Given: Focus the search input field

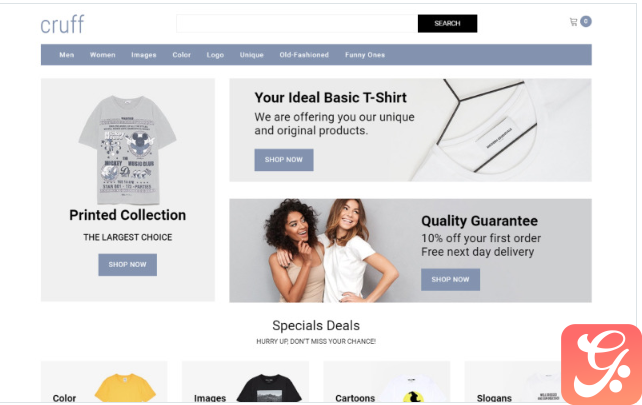Looking at the screenshot, I should pyautogui.click(x=297, y=23).
